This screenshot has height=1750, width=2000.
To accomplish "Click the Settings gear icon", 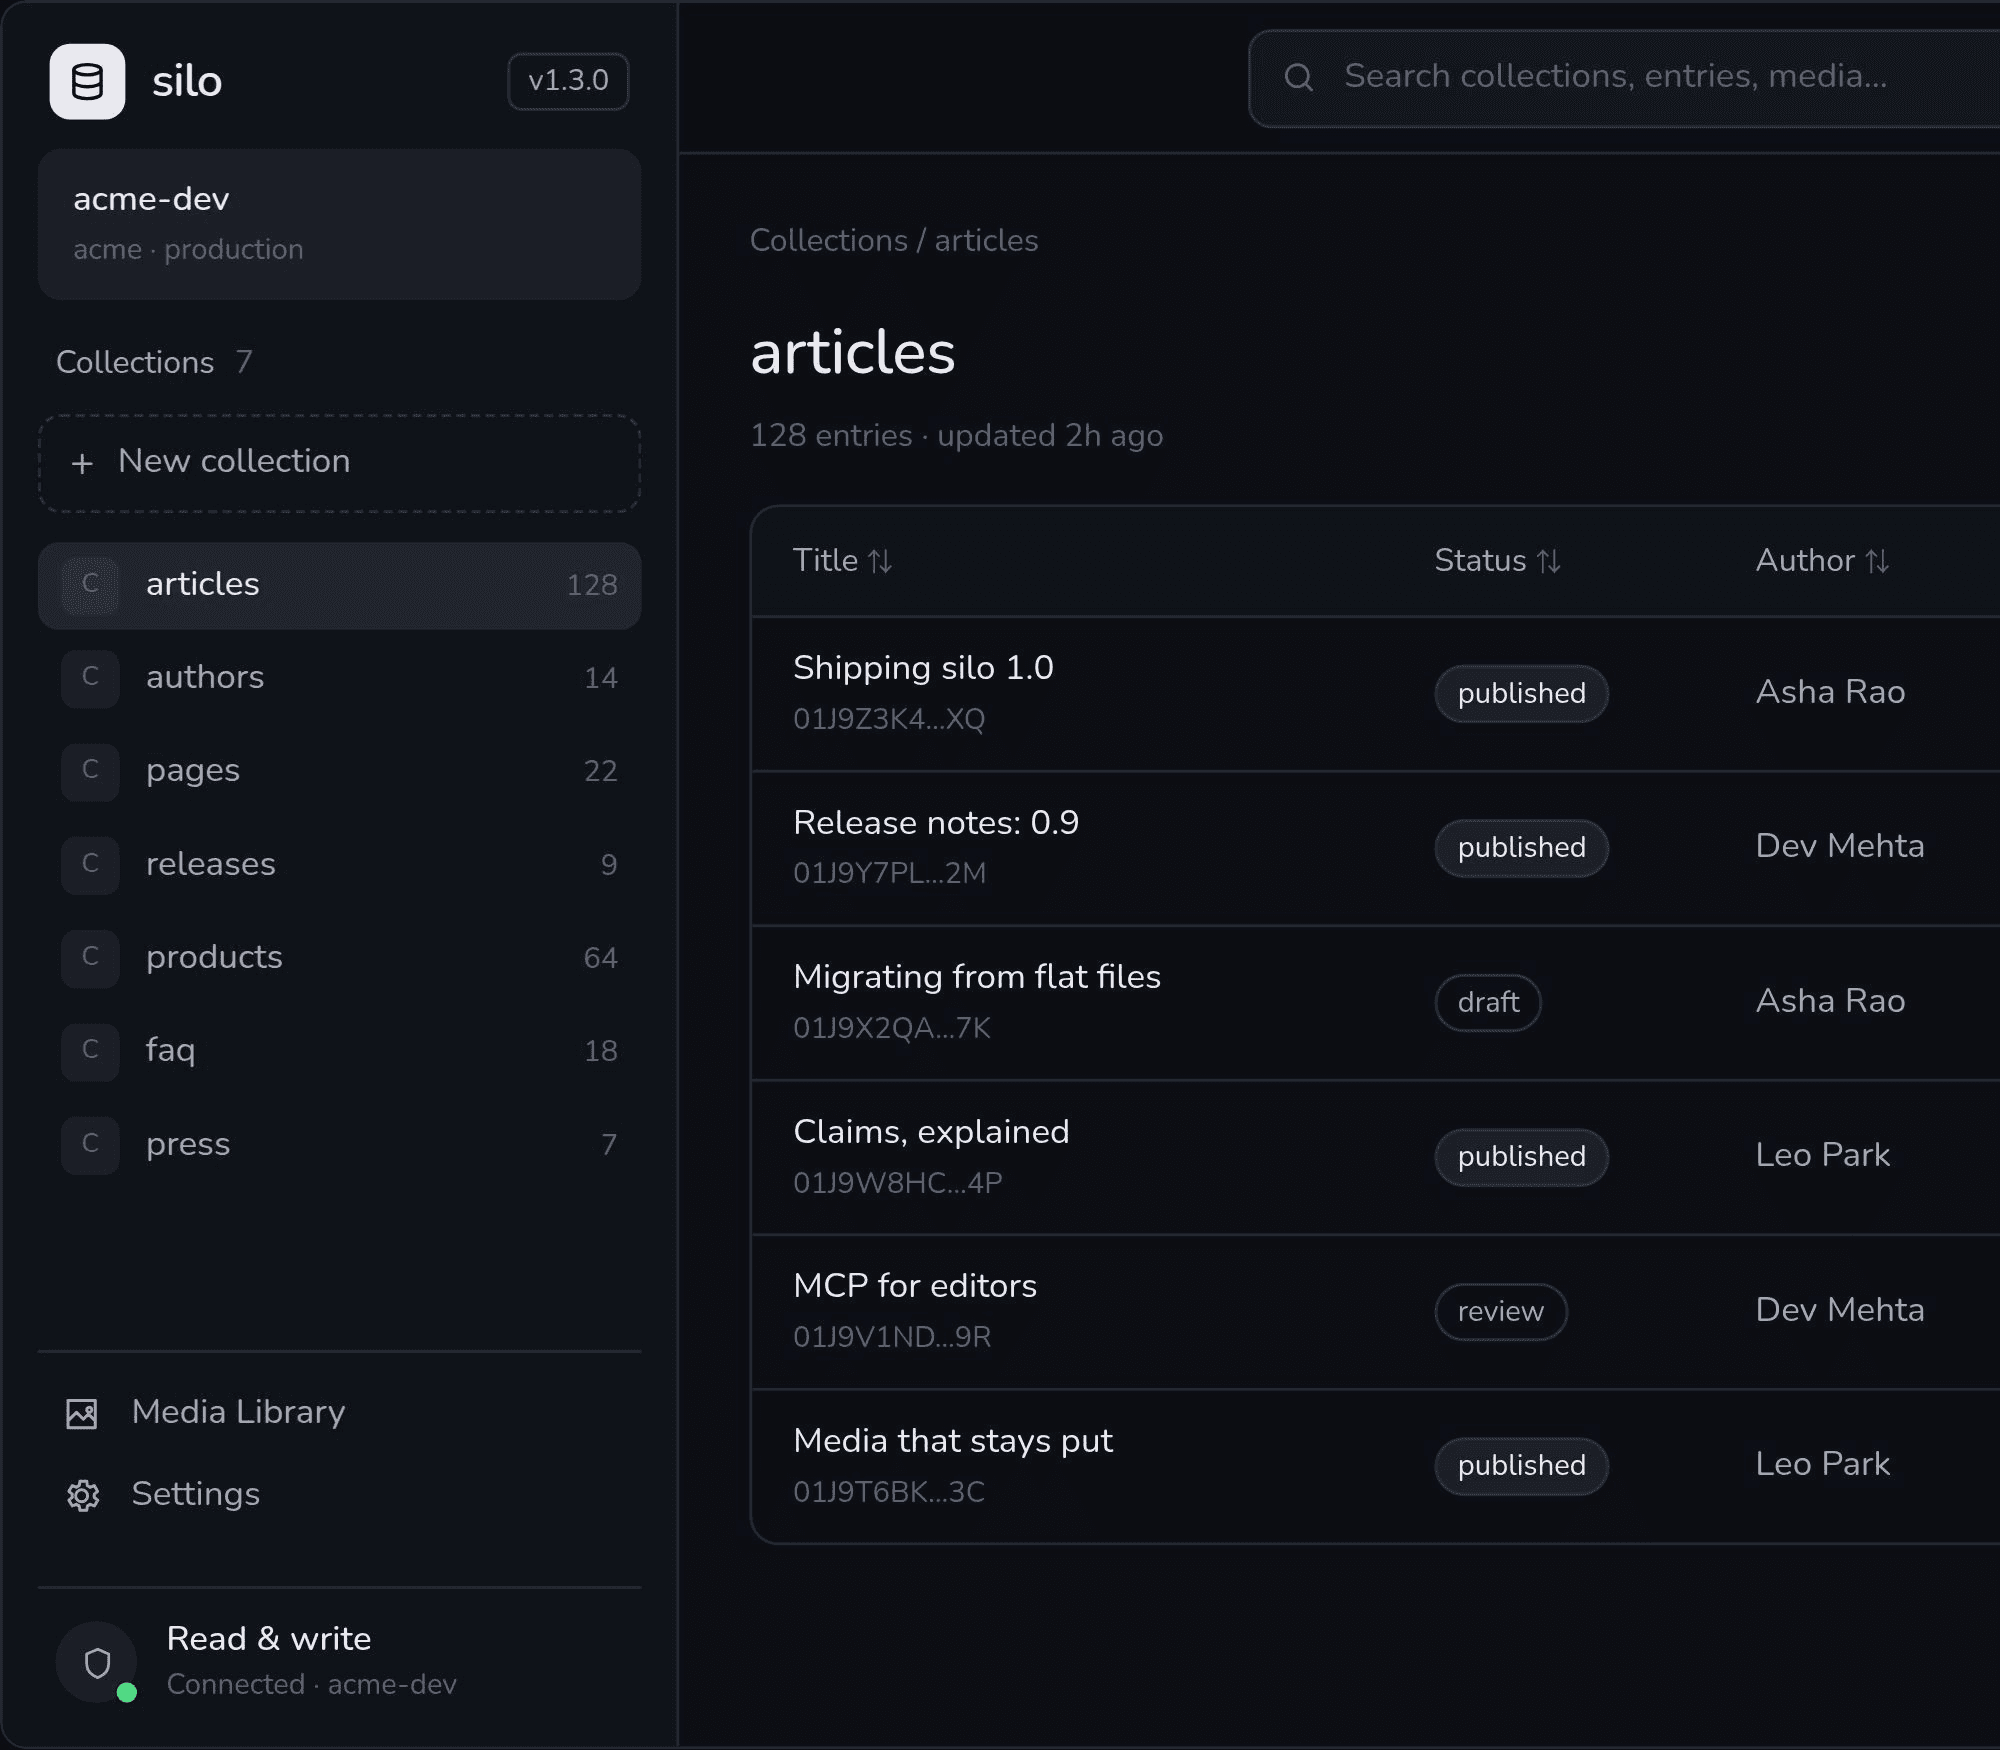I will click(x=82, y=1495).
